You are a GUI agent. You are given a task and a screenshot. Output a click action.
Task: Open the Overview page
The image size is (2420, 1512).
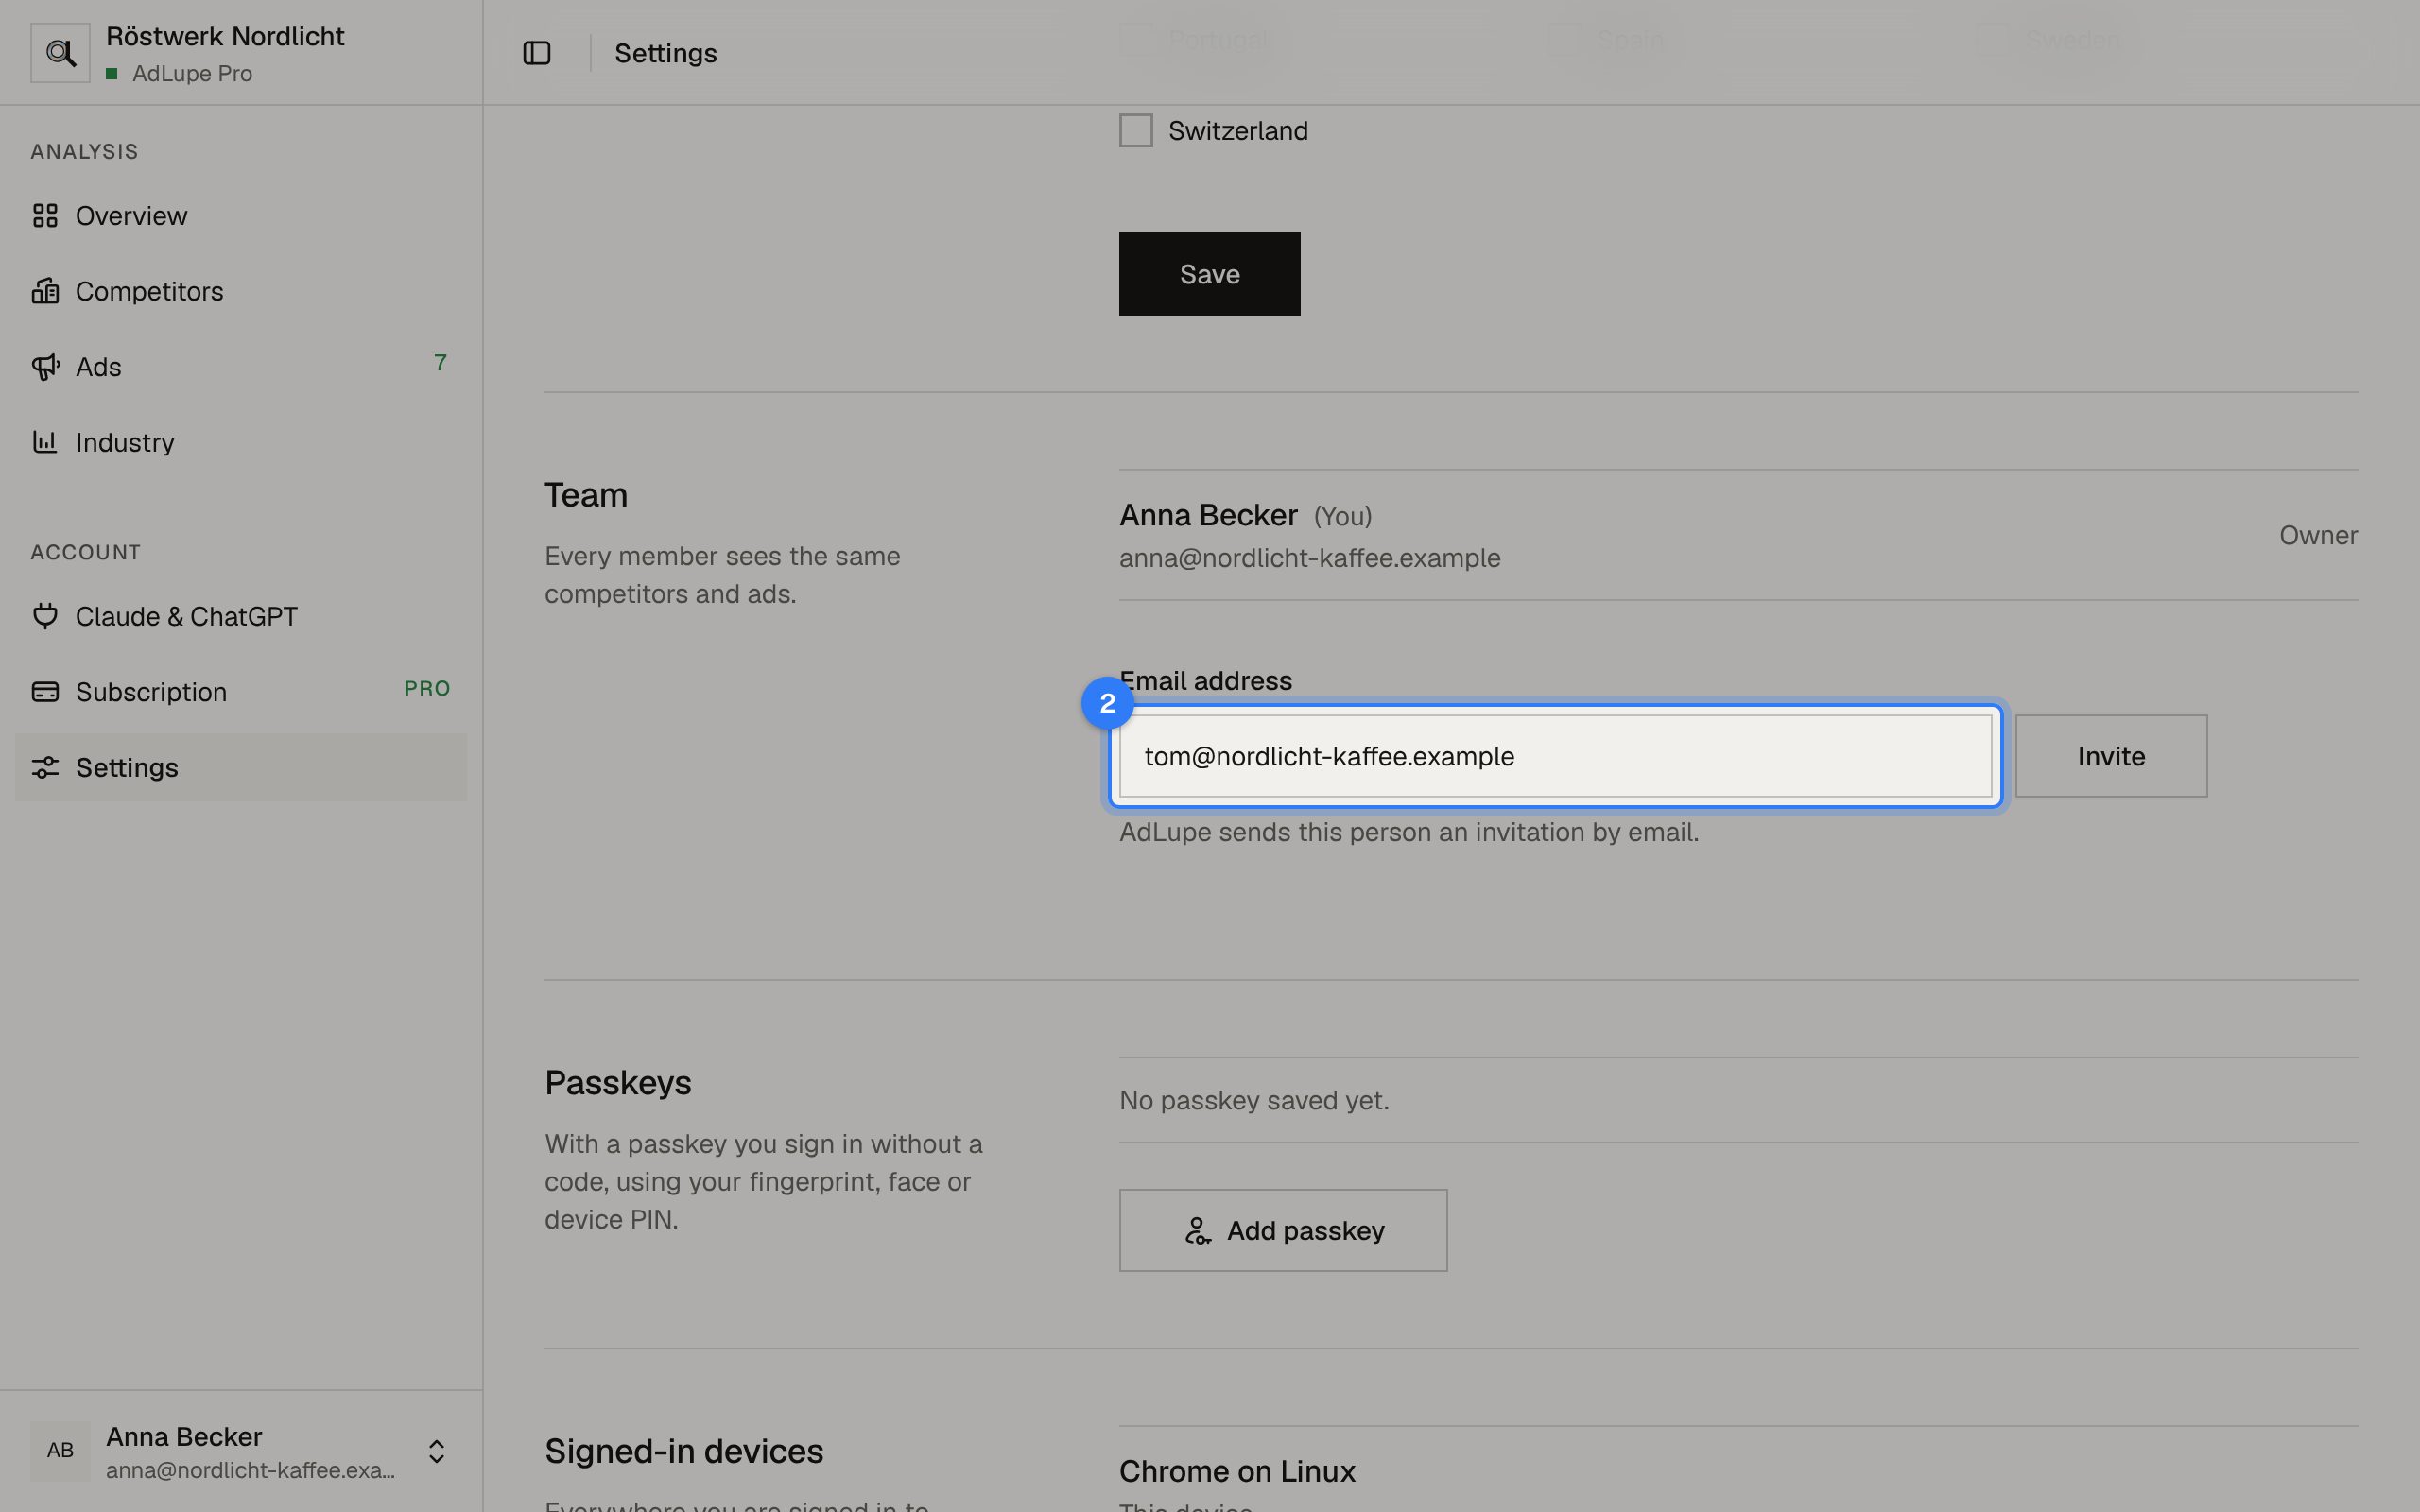(240, 216)
